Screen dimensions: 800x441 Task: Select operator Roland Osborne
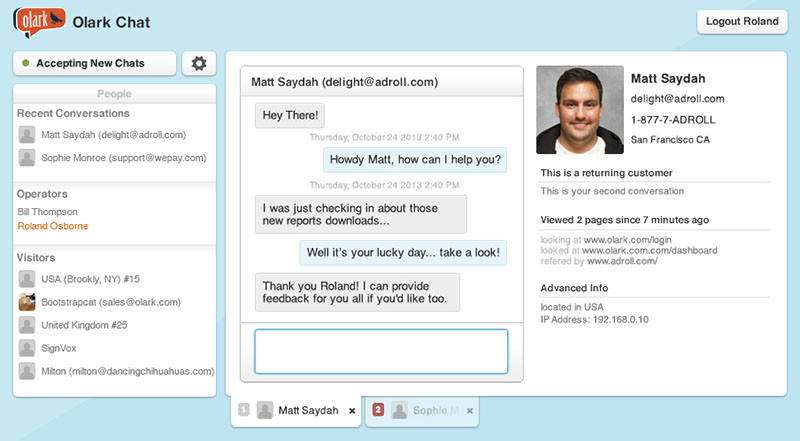(x=52, y=226)
